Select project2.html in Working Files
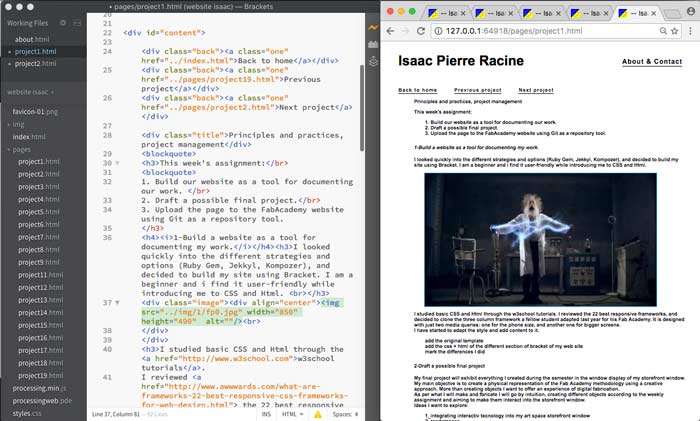This screenshot has height=421, width=700. pos(35,63)
